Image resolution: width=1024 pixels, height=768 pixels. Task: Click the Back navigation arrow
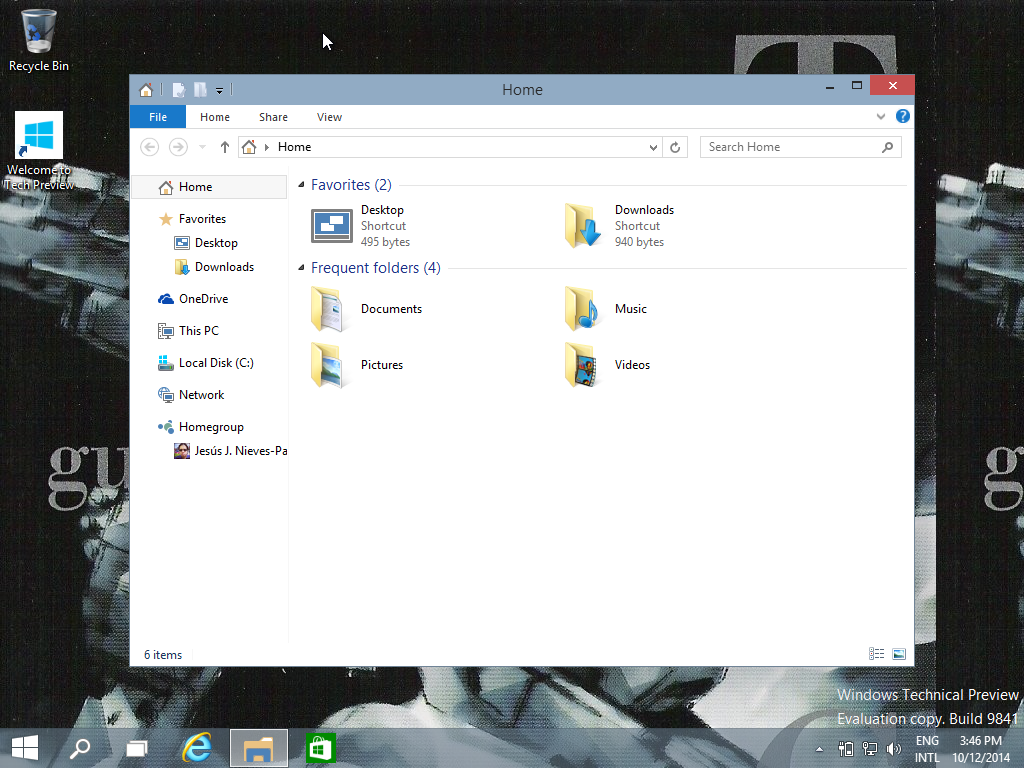[150, 147]
